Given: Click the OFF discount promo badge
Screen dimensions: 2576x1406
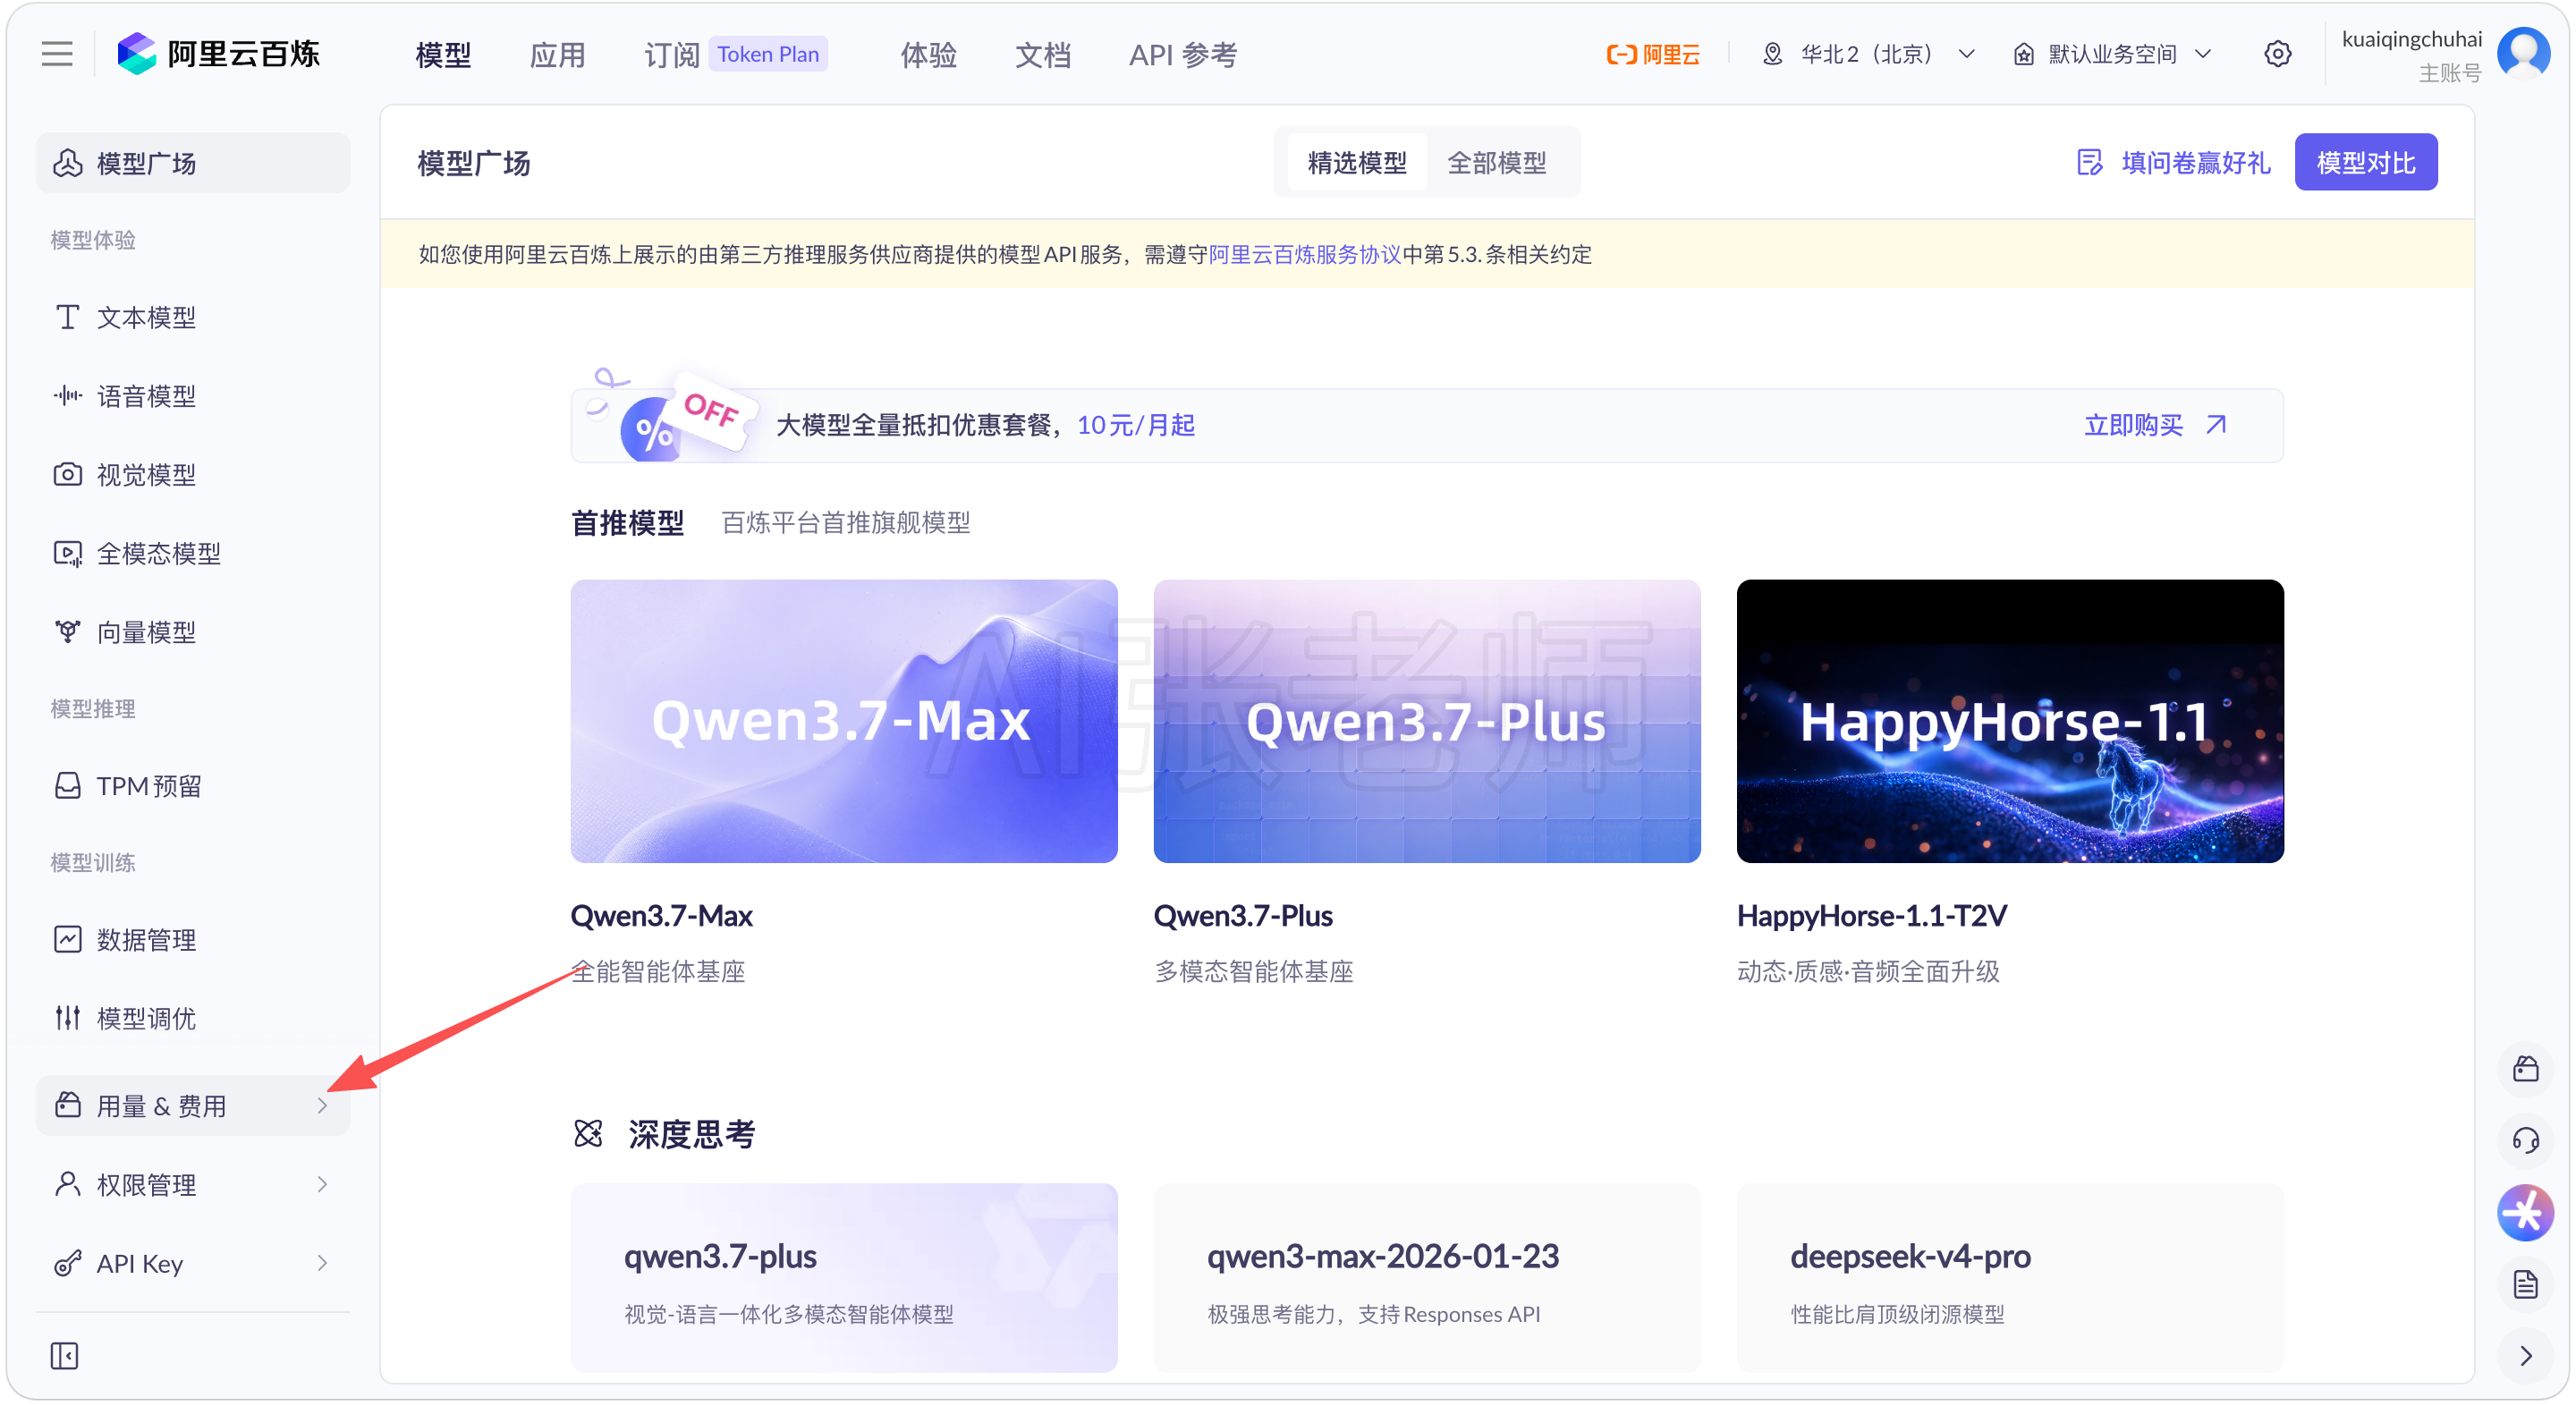Looking at the screenshot, I should [711, 410].
